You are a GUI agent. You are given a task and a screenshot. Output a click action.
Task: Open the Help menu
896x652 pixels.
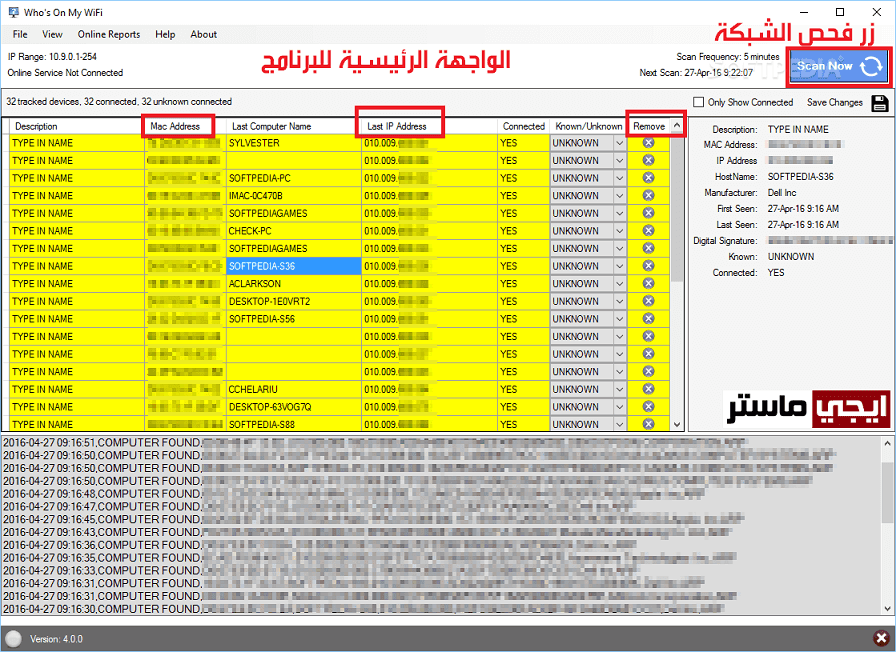[x=165, y=34]
